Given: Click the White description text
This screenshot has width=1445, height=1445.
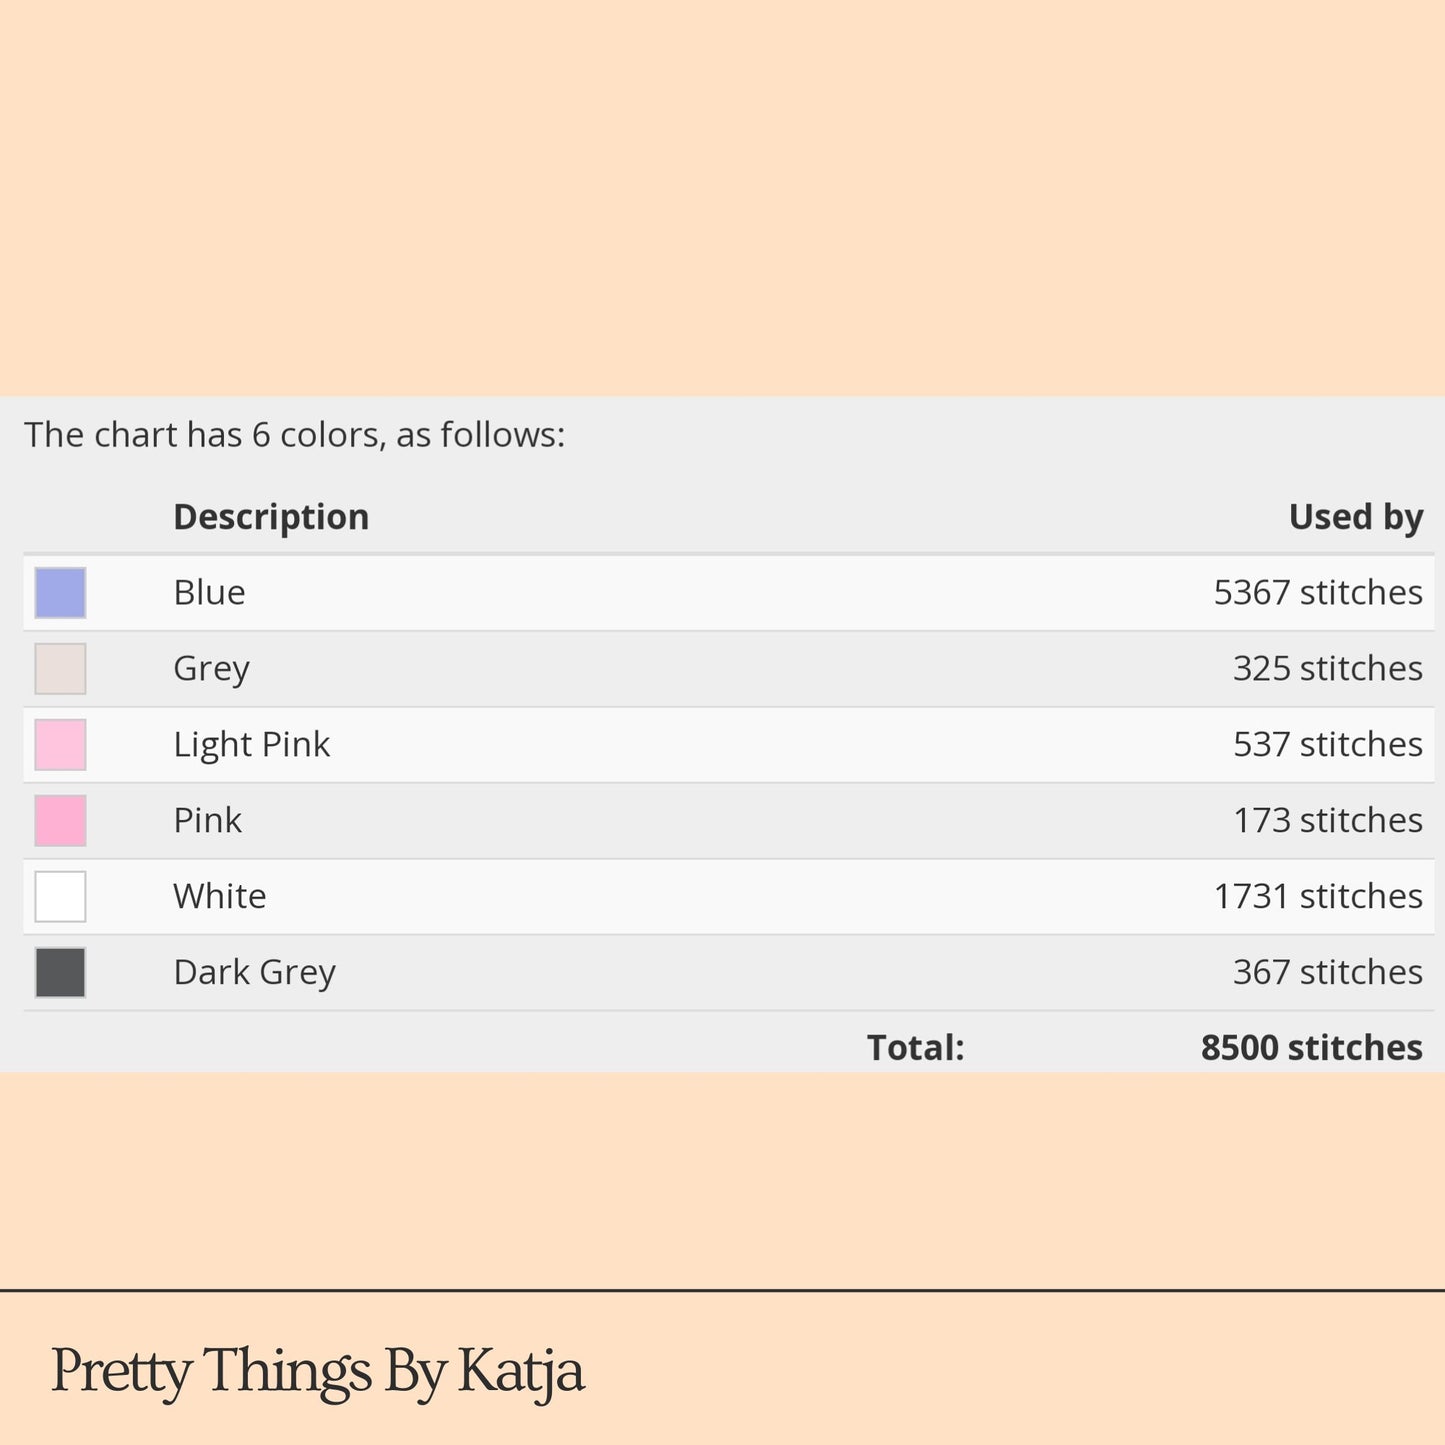Looking at the screenshot, I should click(x=219, y=896).
